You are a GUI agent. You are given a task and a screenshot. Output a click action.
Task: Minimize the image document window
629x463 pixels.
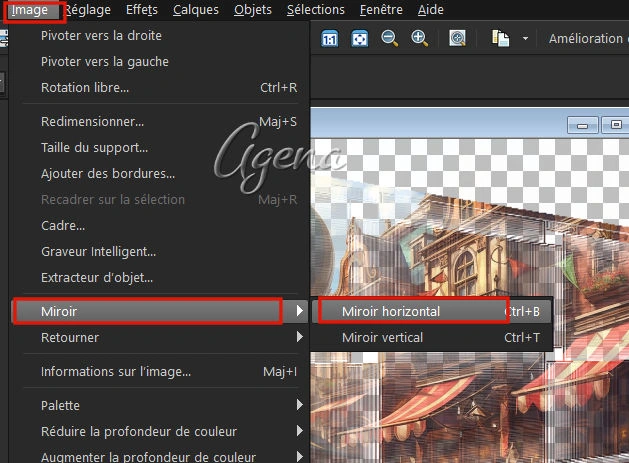point(582,125)
